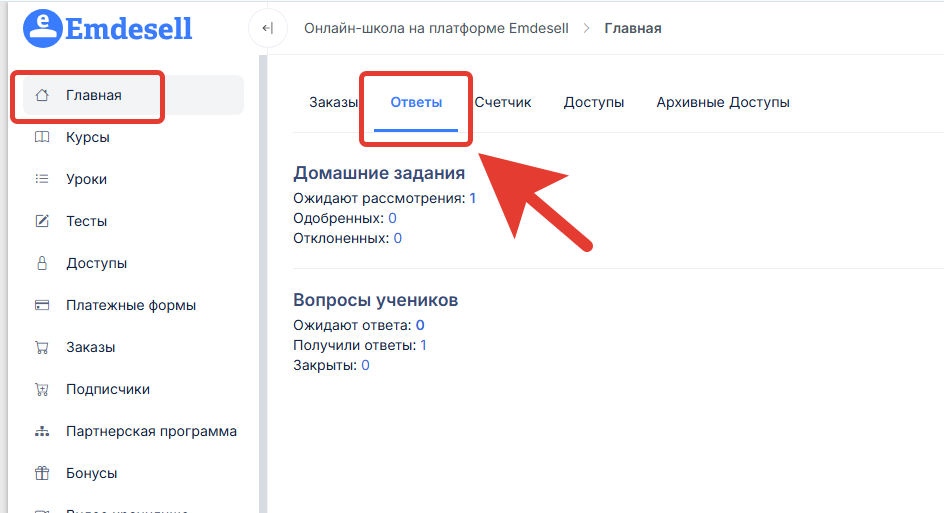Open the Счетчик tab

pyautogui.click(x=503, y=103)
